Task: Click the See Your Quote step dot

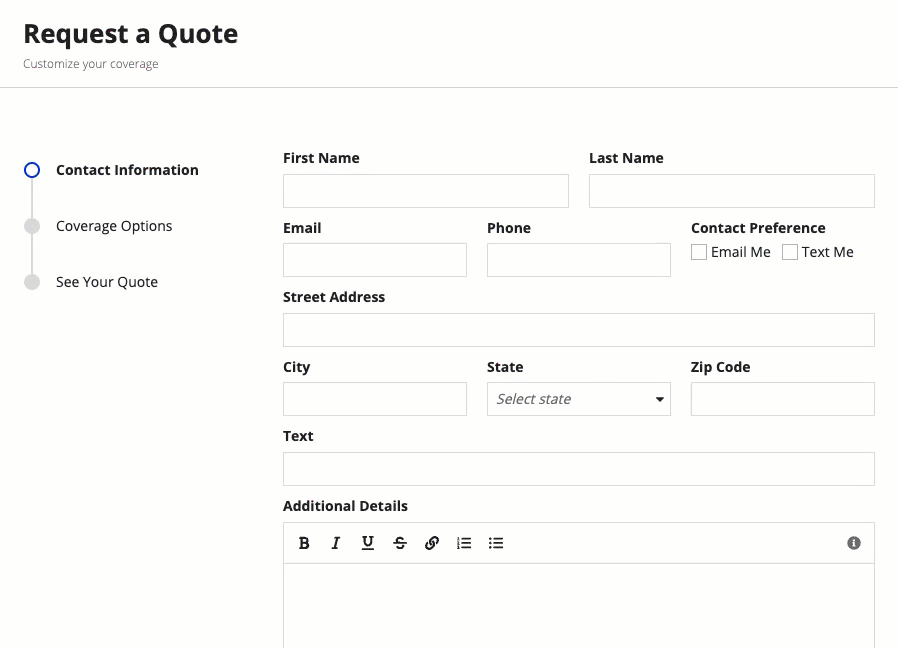Action: click(32, 282)
